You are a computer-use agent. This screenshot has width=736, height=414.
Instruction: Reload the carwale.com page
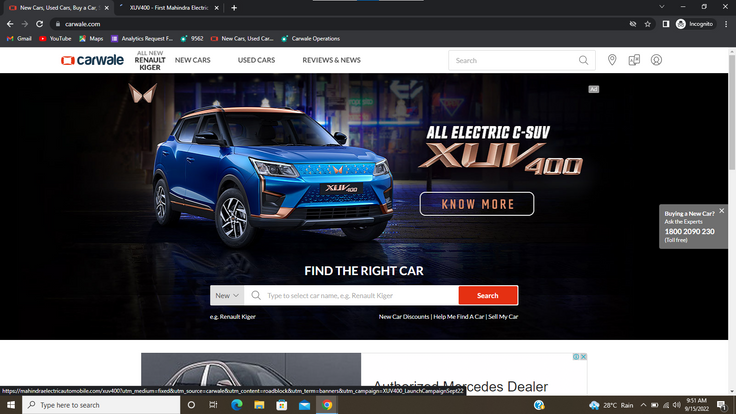click(39, 24)
